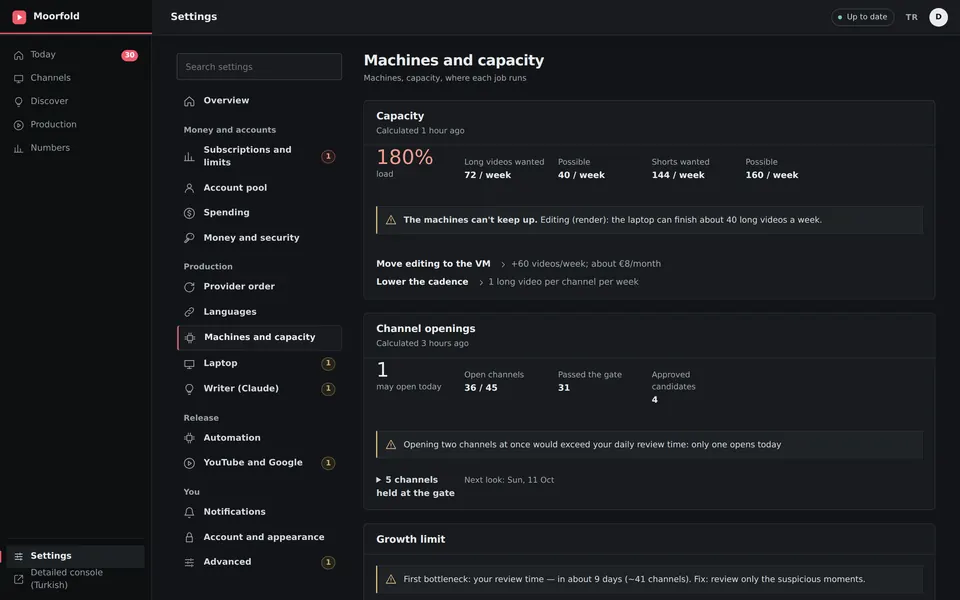Click the Search settings field
This screenshot has width=960, height=600.
pyautogui.click(x=259, y=67)
